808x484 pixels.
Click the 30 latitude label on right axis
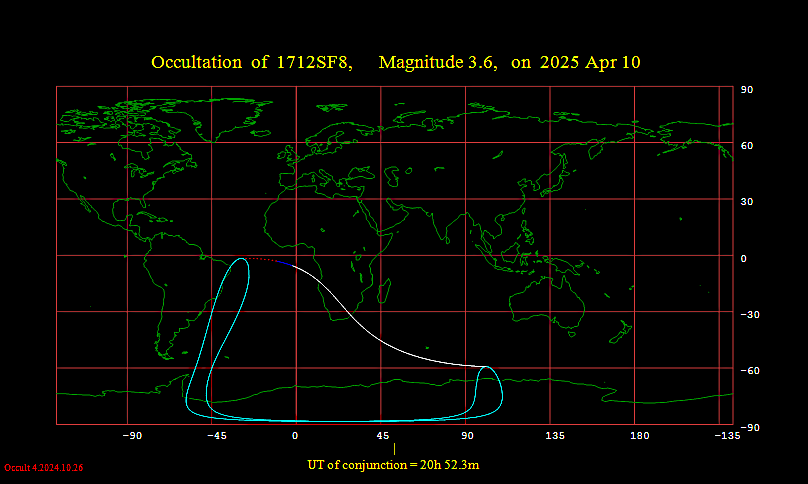[745, 202]
